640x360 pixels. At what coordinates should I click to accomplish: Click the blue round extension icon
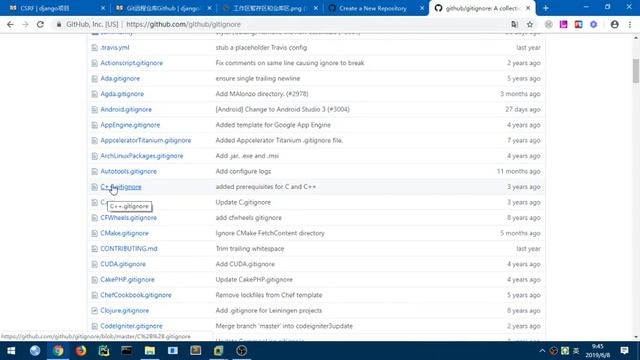[x=593, y=24]
